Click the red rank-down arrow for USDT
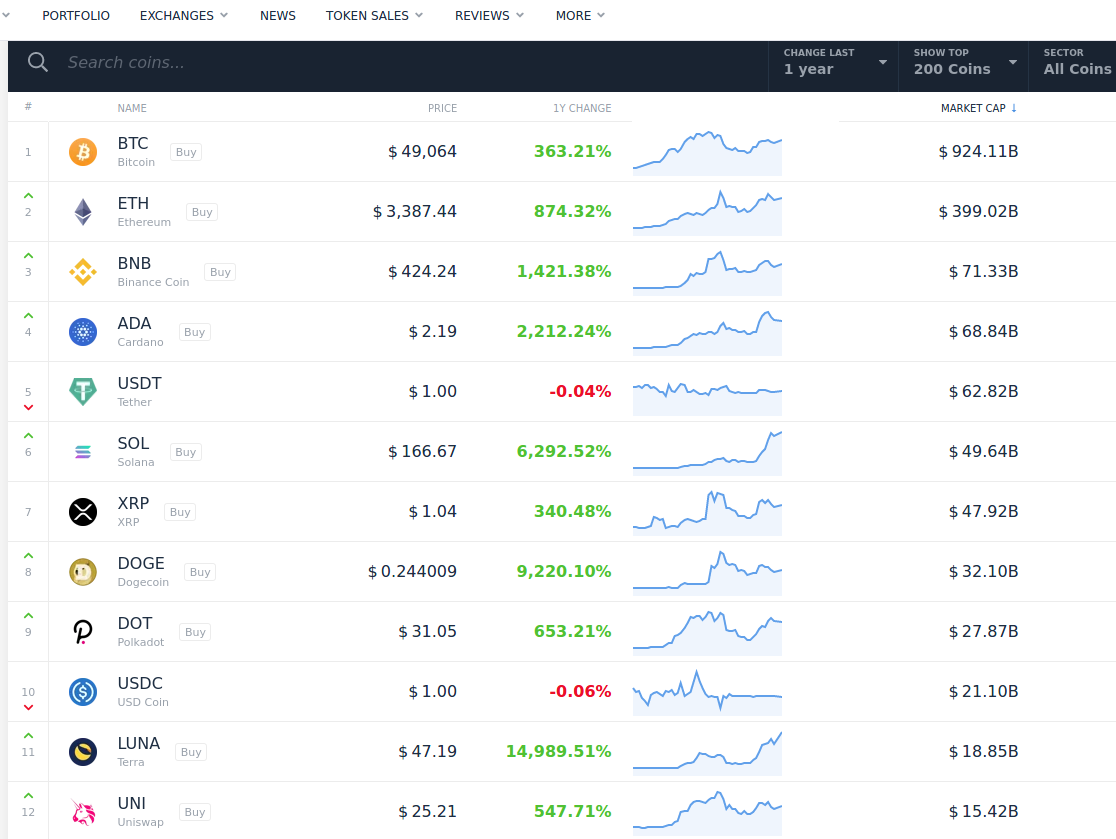 click(x=28, y=408)
